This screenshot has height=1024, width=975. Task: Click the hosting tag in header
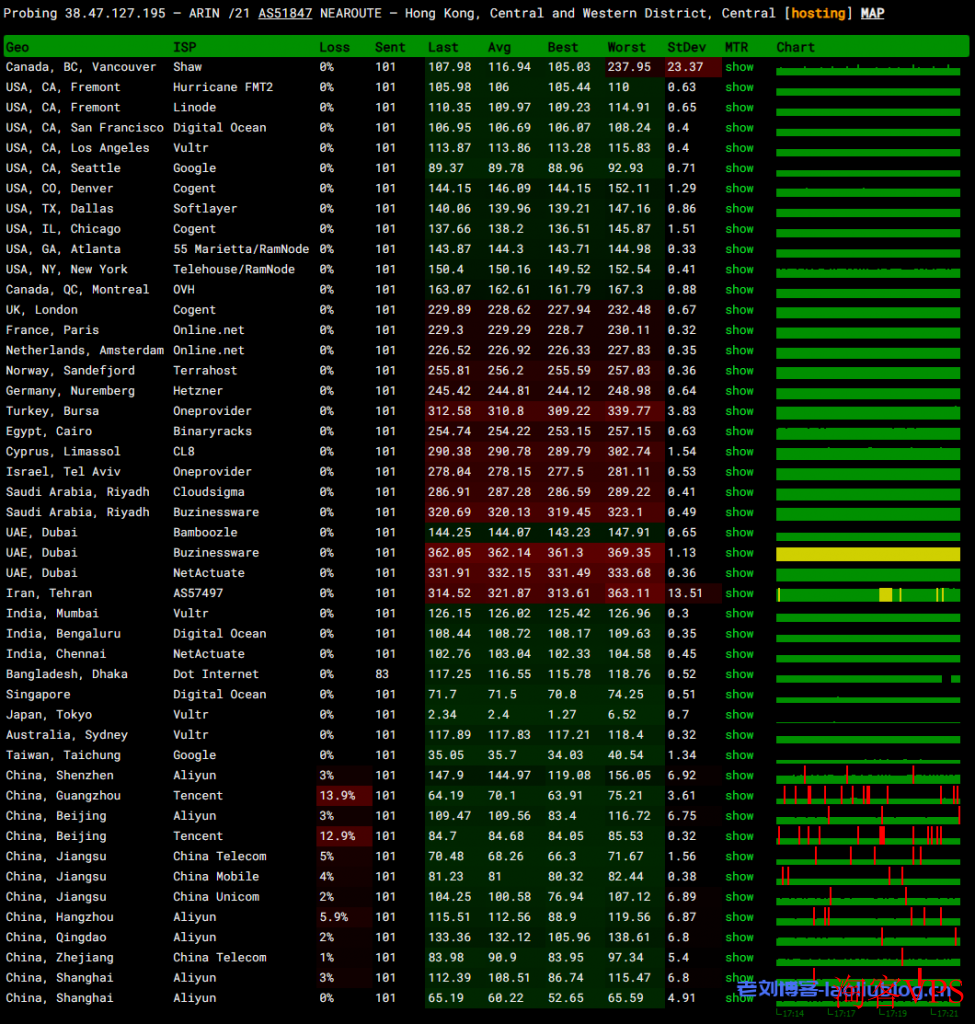pyautogui.click(x=818, y=13)
